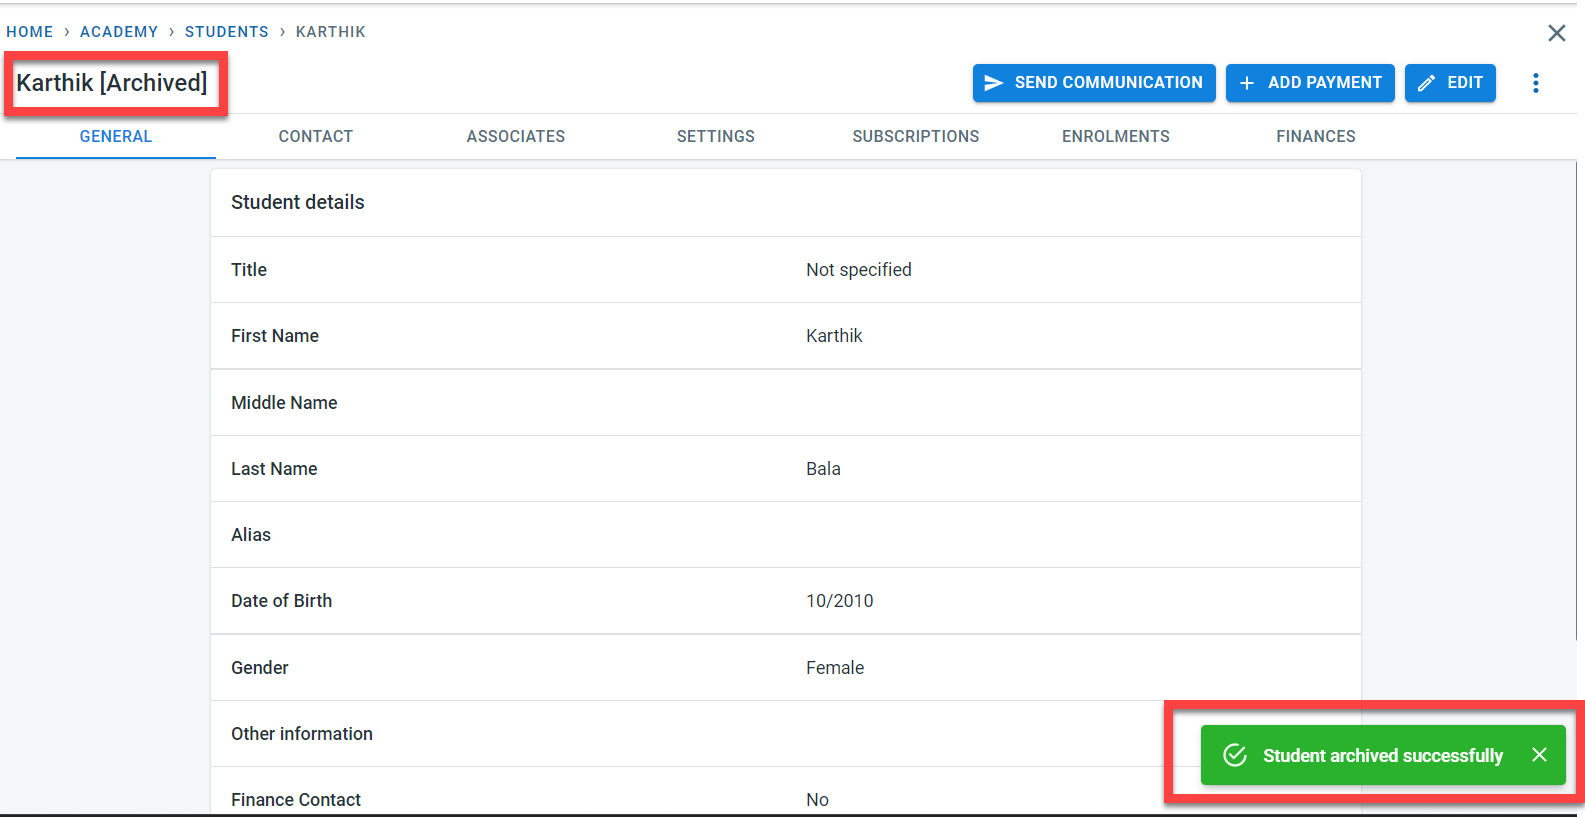Viewport: 1585px width, 817px height.
Task: Navigate to Home in the breadcrumb
Action: pyautogui.click(x=30, y=32)
